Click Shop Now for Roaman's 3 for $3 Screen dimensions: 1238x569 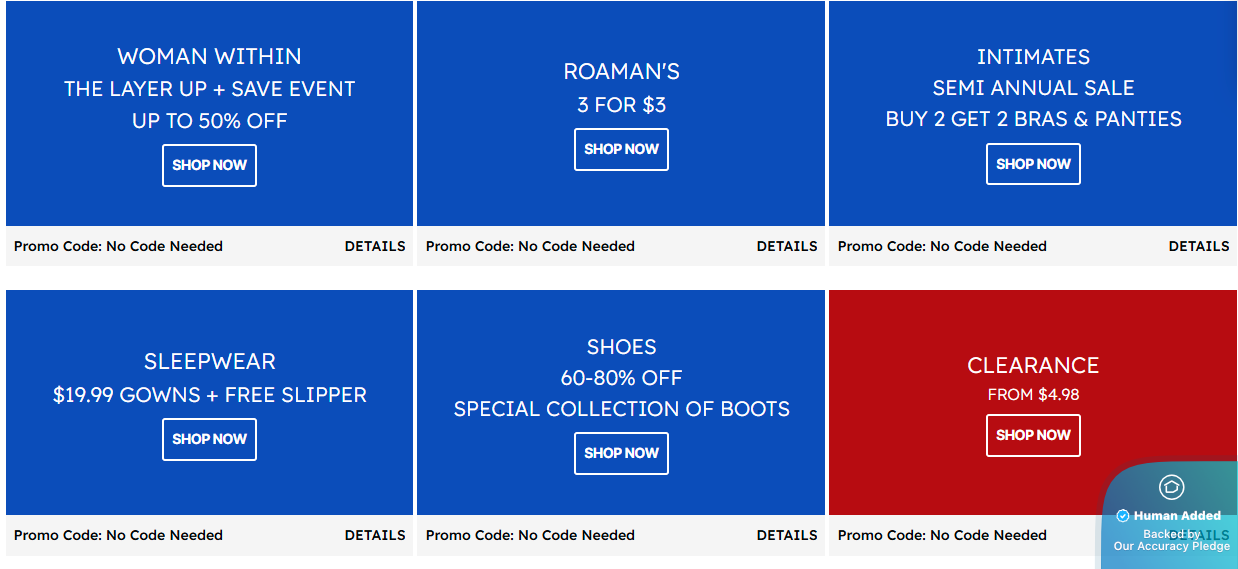pyautogui.click(x=621, y=149)
